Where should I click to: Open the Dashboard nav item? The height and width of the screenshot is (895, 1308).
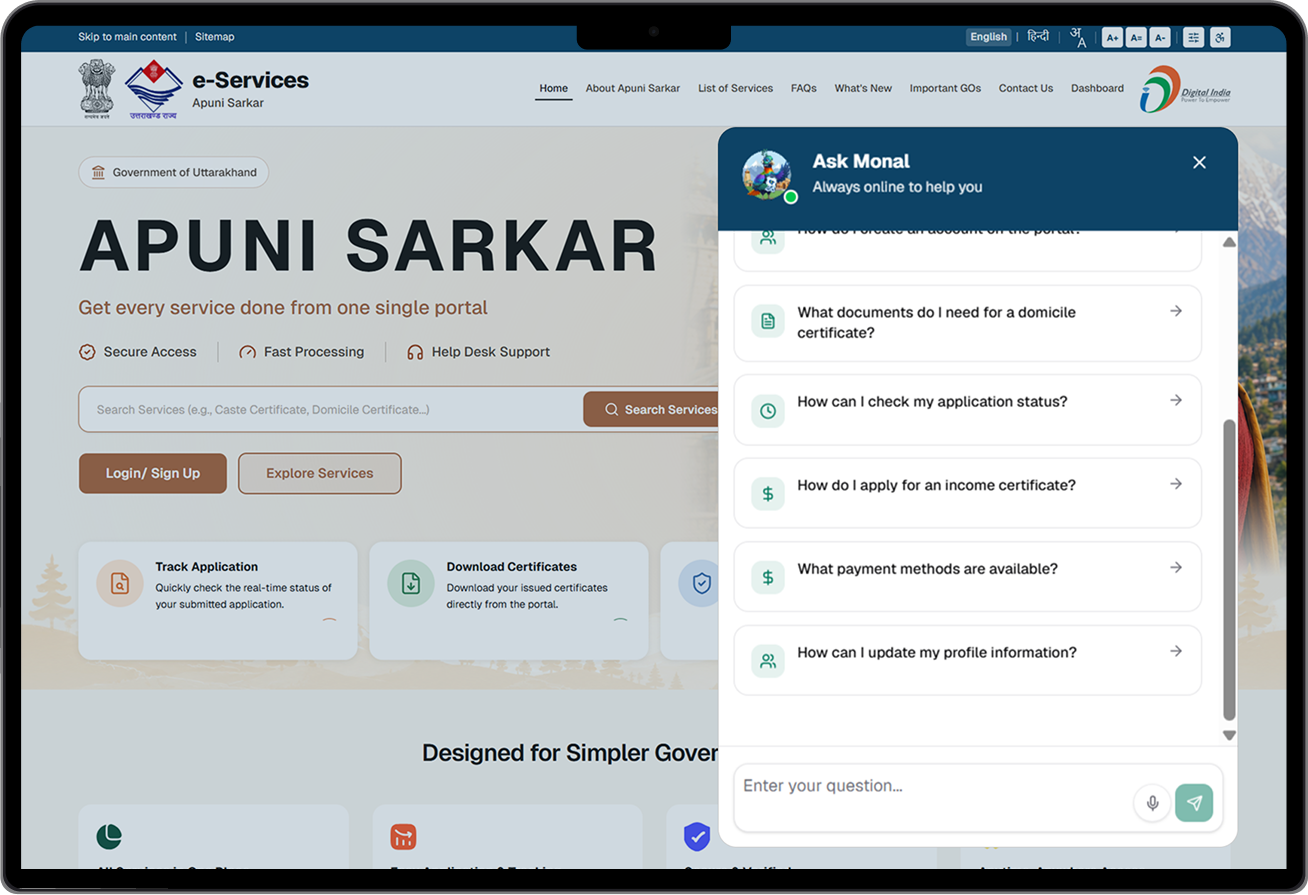1098,88
